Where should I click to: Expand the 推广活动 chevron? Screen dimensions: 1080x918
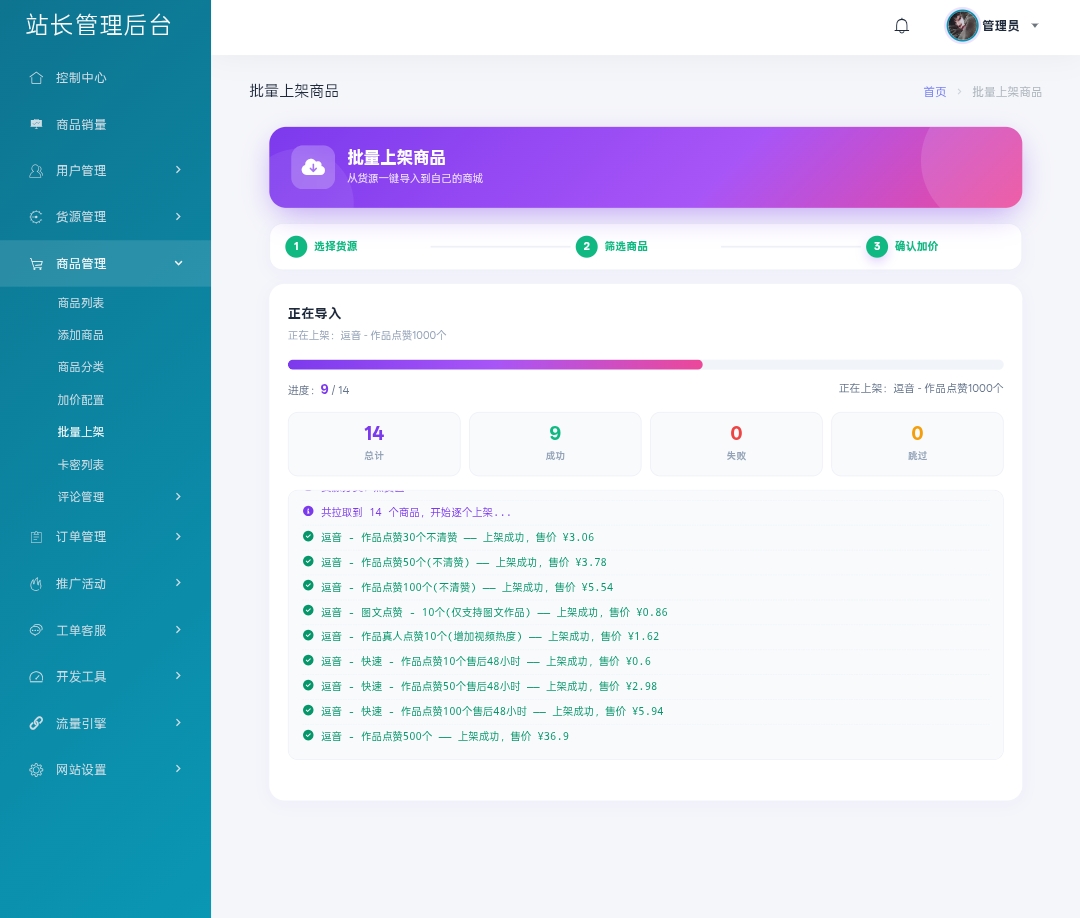178,583
